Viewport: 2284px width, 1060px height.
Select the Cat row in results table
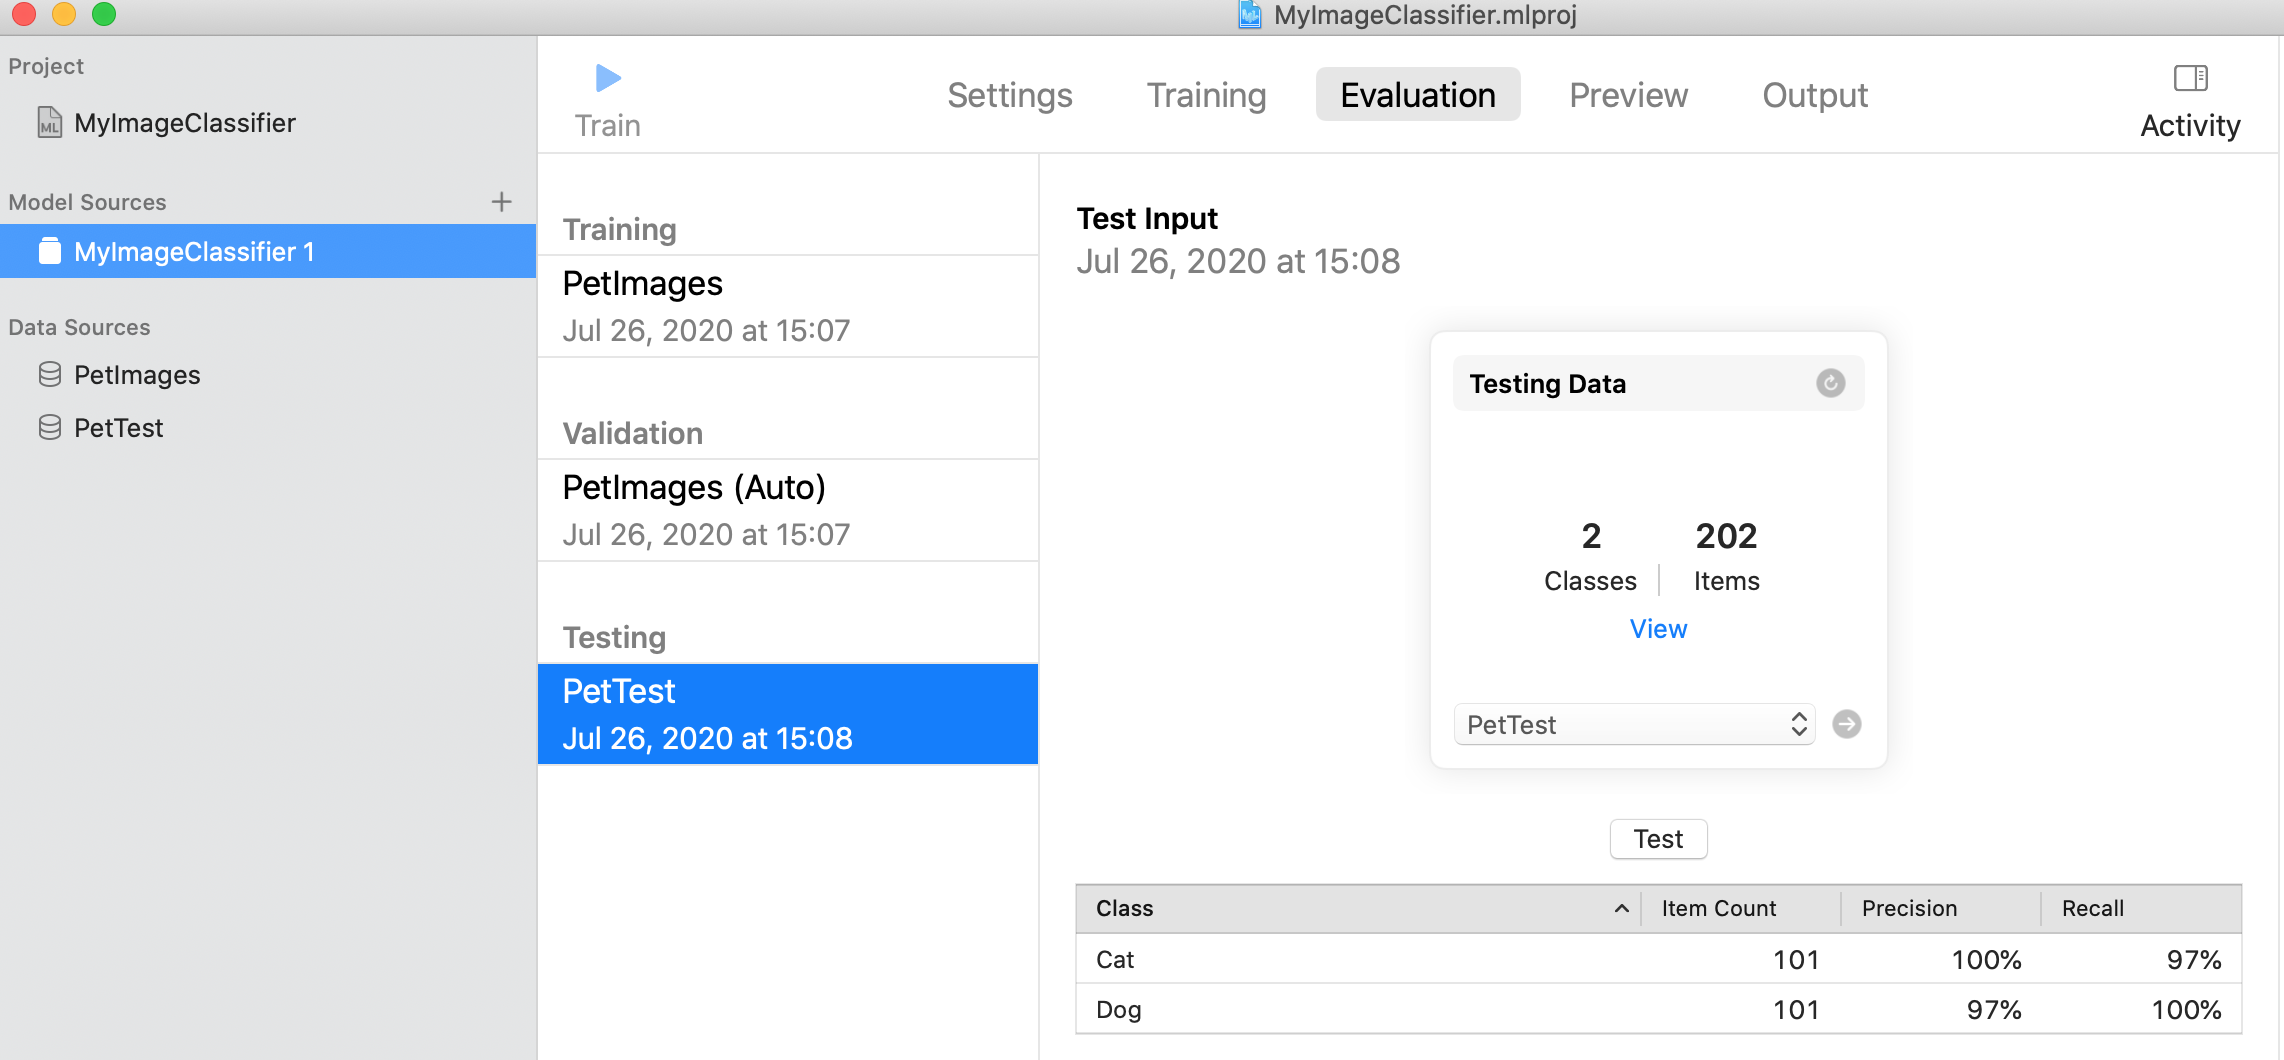1658,959
